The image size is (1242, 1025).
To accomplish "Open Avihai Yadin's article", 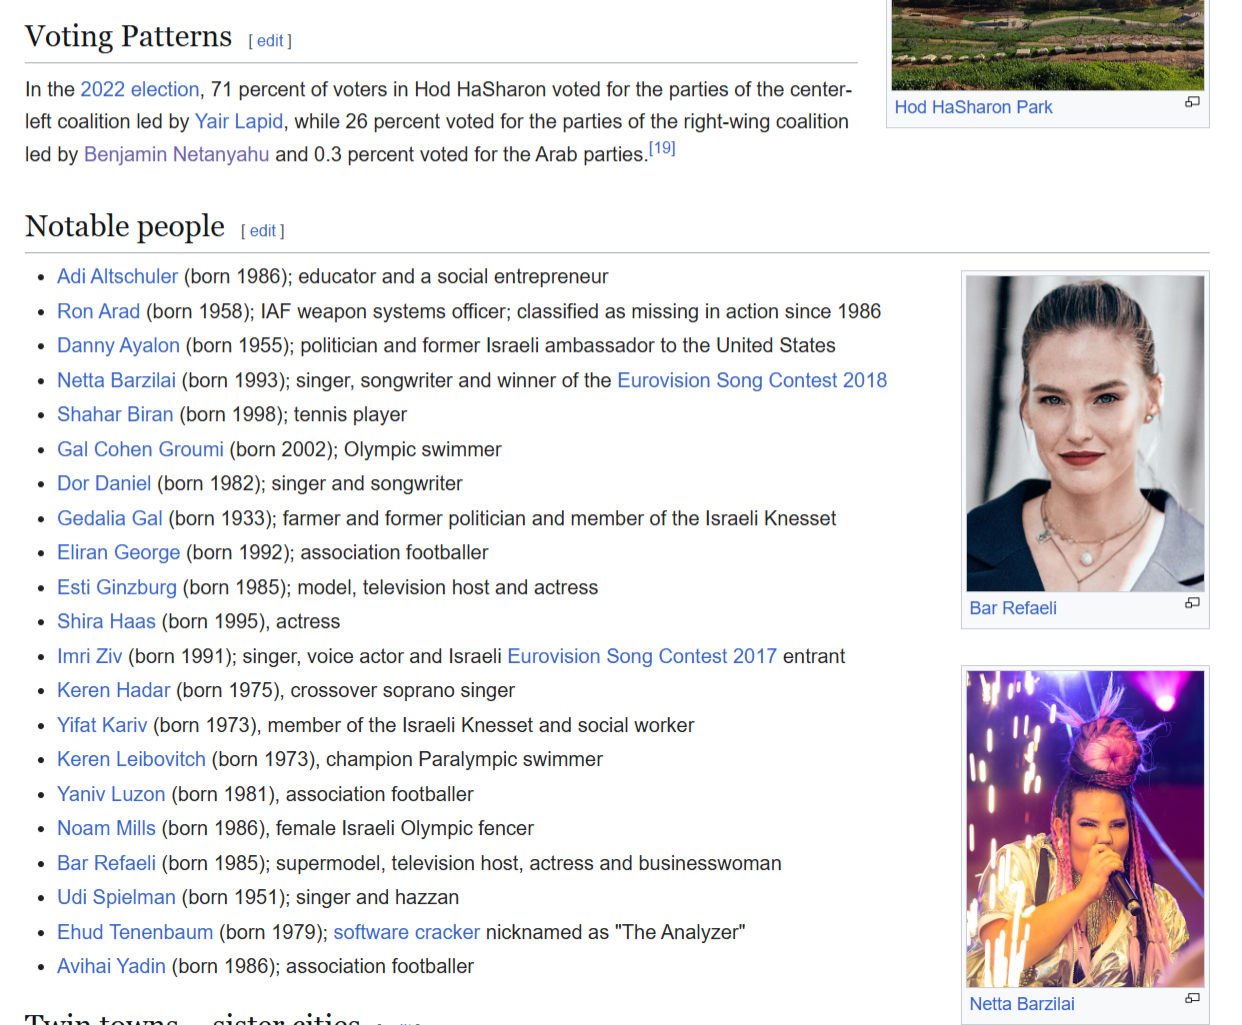I will point(111,966).
